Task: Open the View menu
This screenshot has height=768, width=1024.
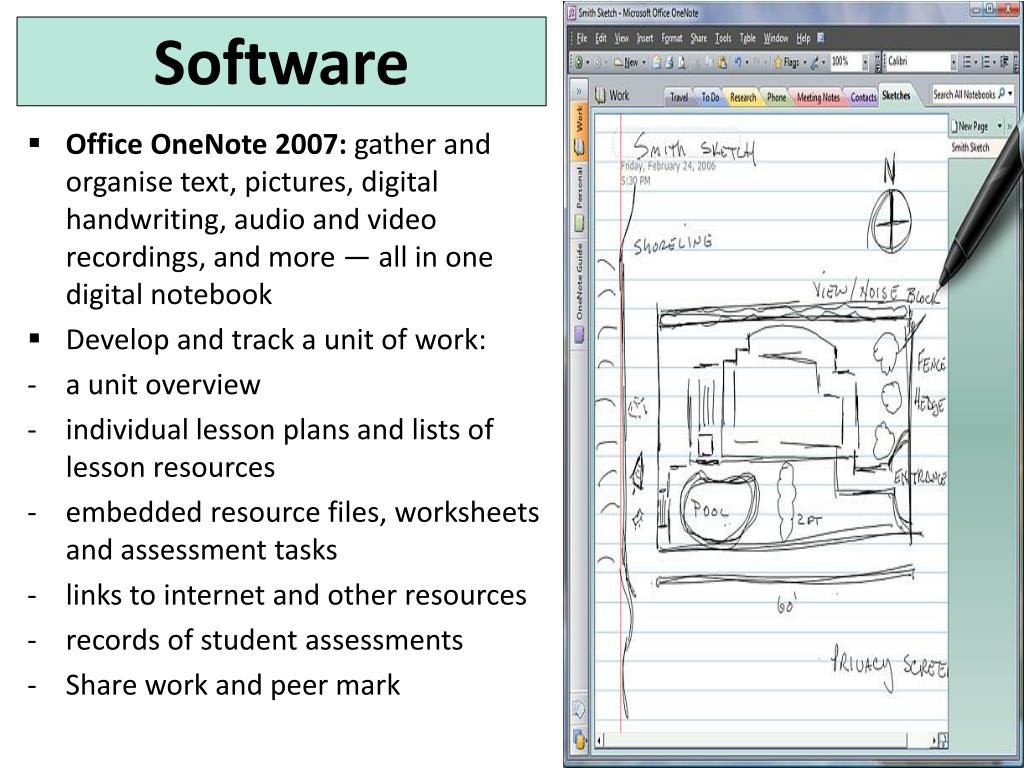Action: point(621,39)
